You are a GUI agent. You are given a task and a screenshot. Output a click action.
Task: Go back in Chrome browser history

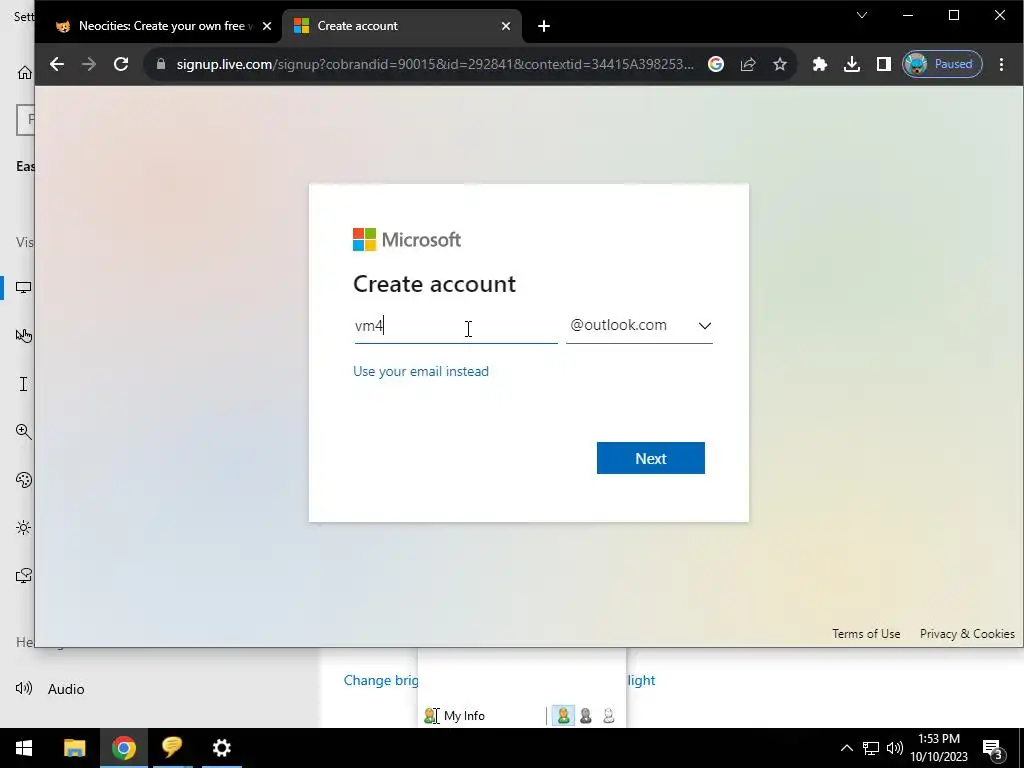point(57,64)
